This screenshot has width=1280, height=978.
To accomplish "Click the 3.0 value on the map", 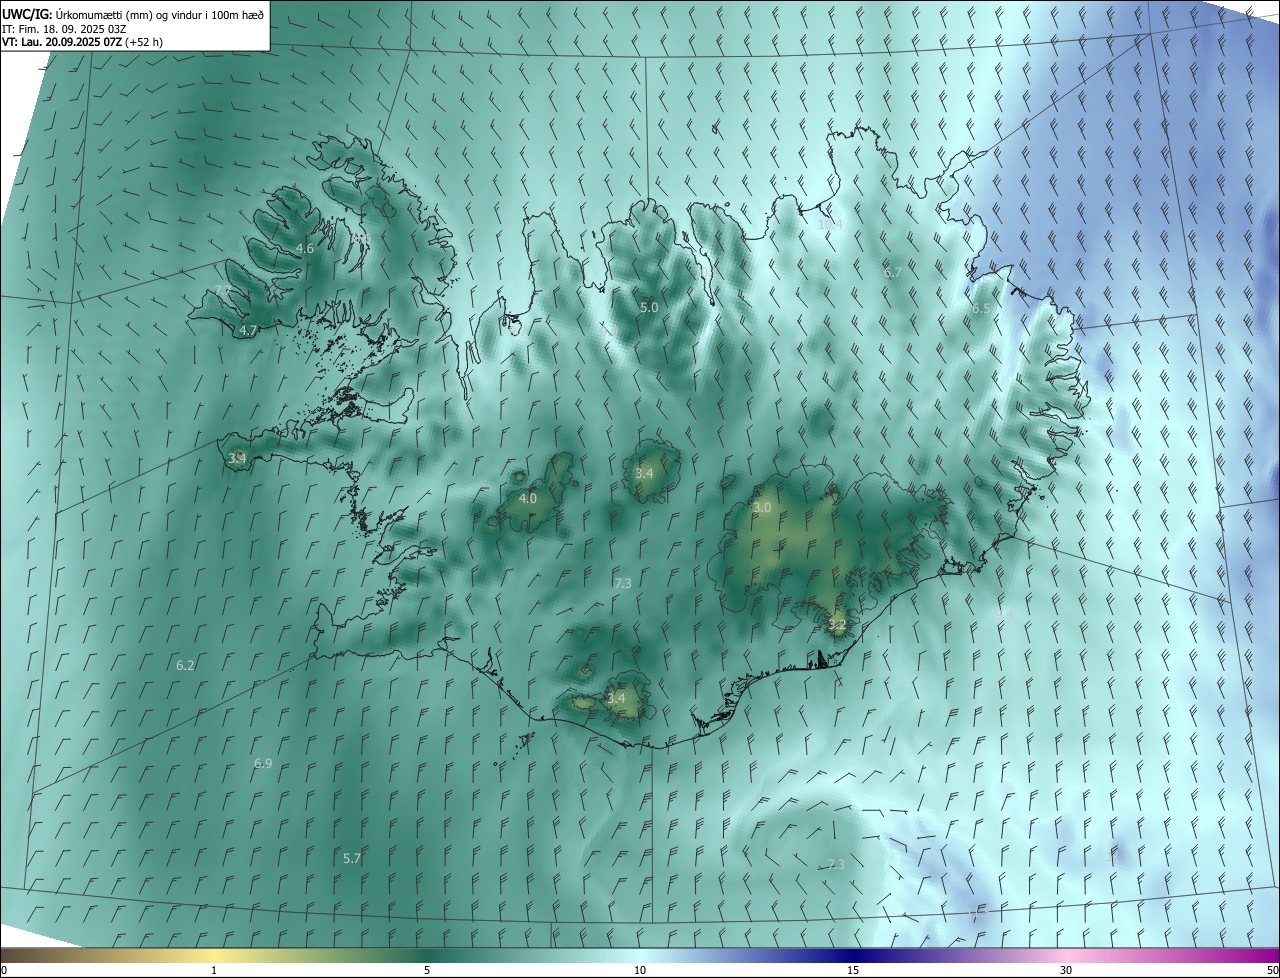I will pyautogui.click(x=762, y=508).
